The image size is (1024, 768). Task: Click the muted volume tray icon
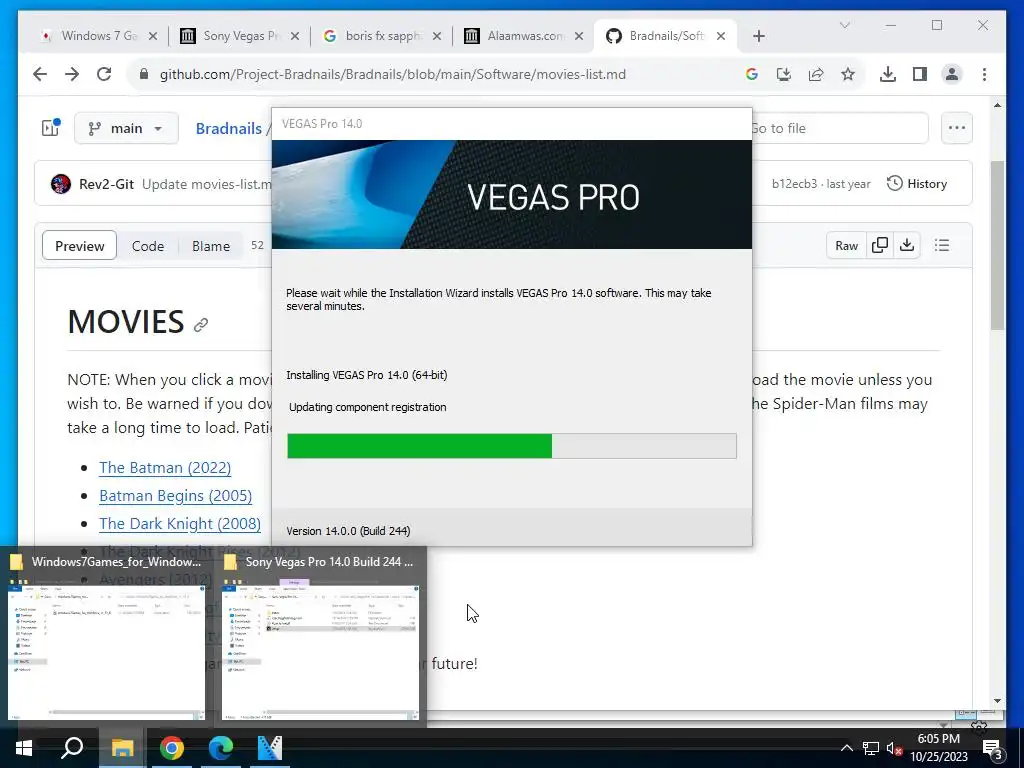click(x=894, y=748)
